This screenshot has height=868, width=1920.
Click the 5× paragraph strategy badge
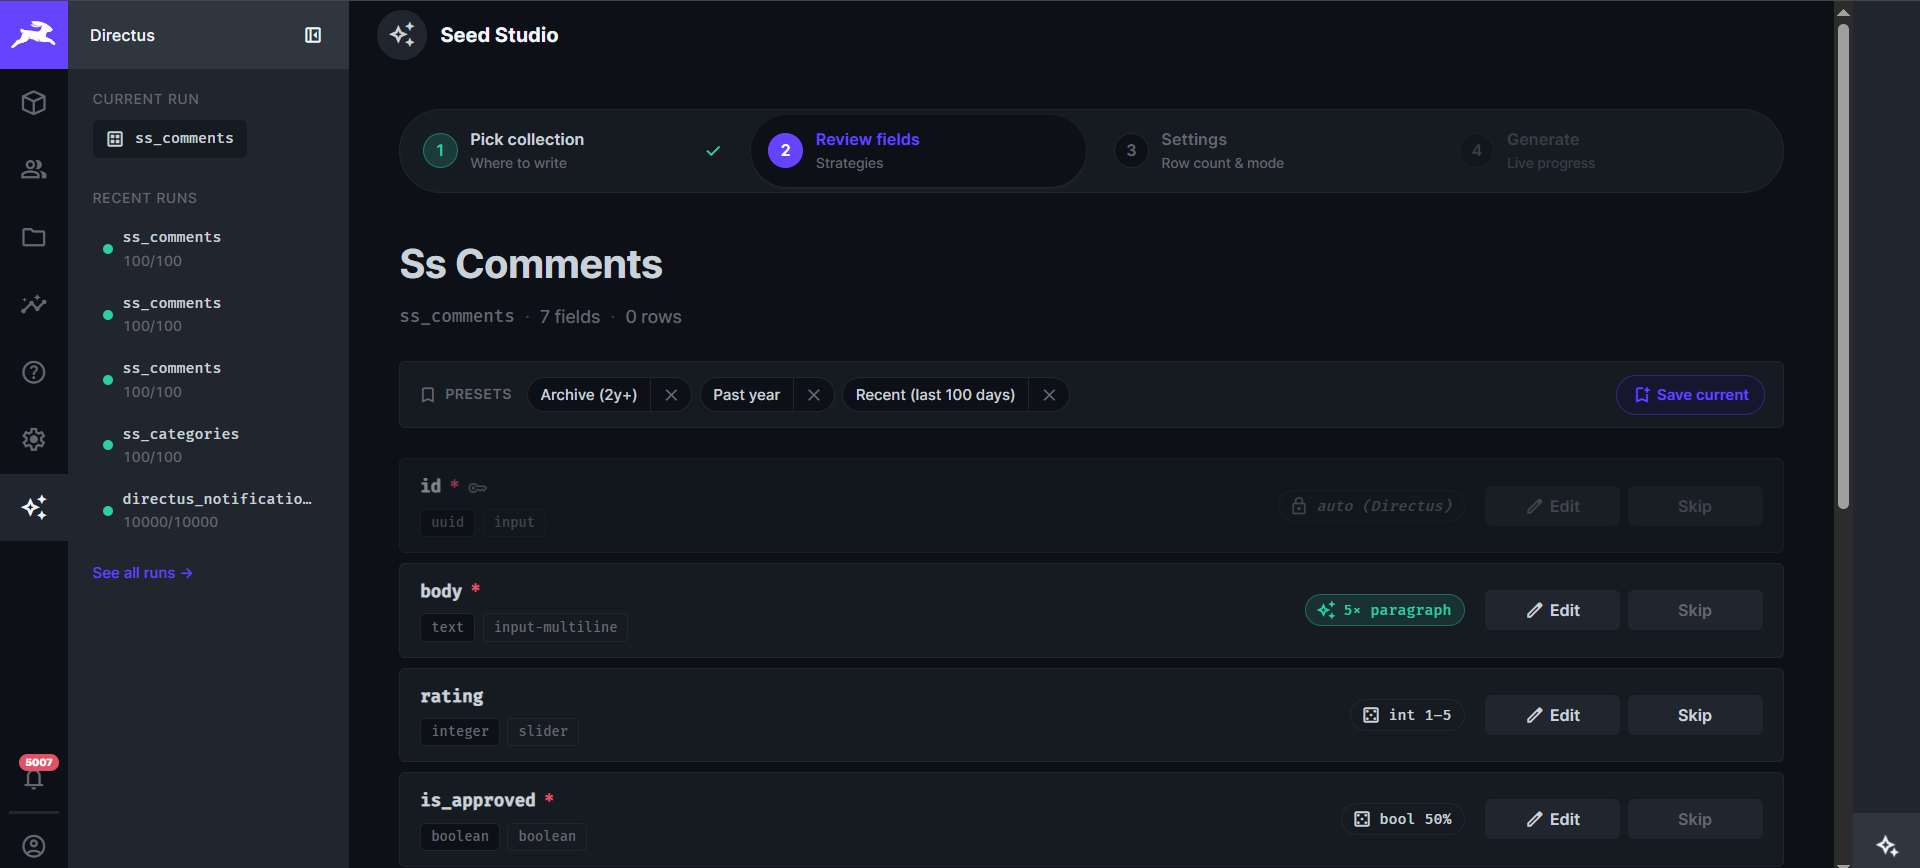click(x=1384, y=610)
